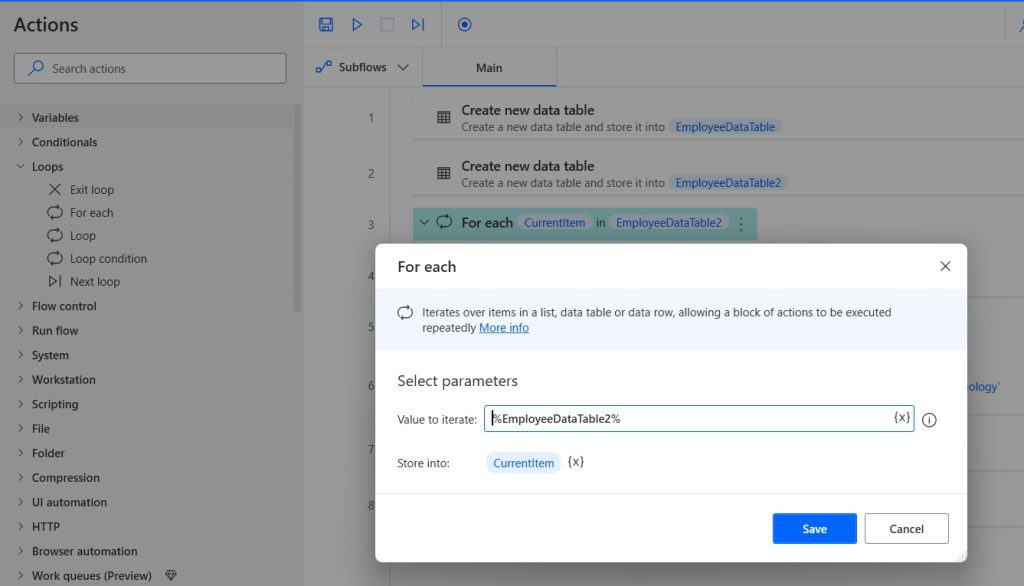The image size is (1024, 586).
Task: Switch to the Main subflow tab
Action: point(489,68)
